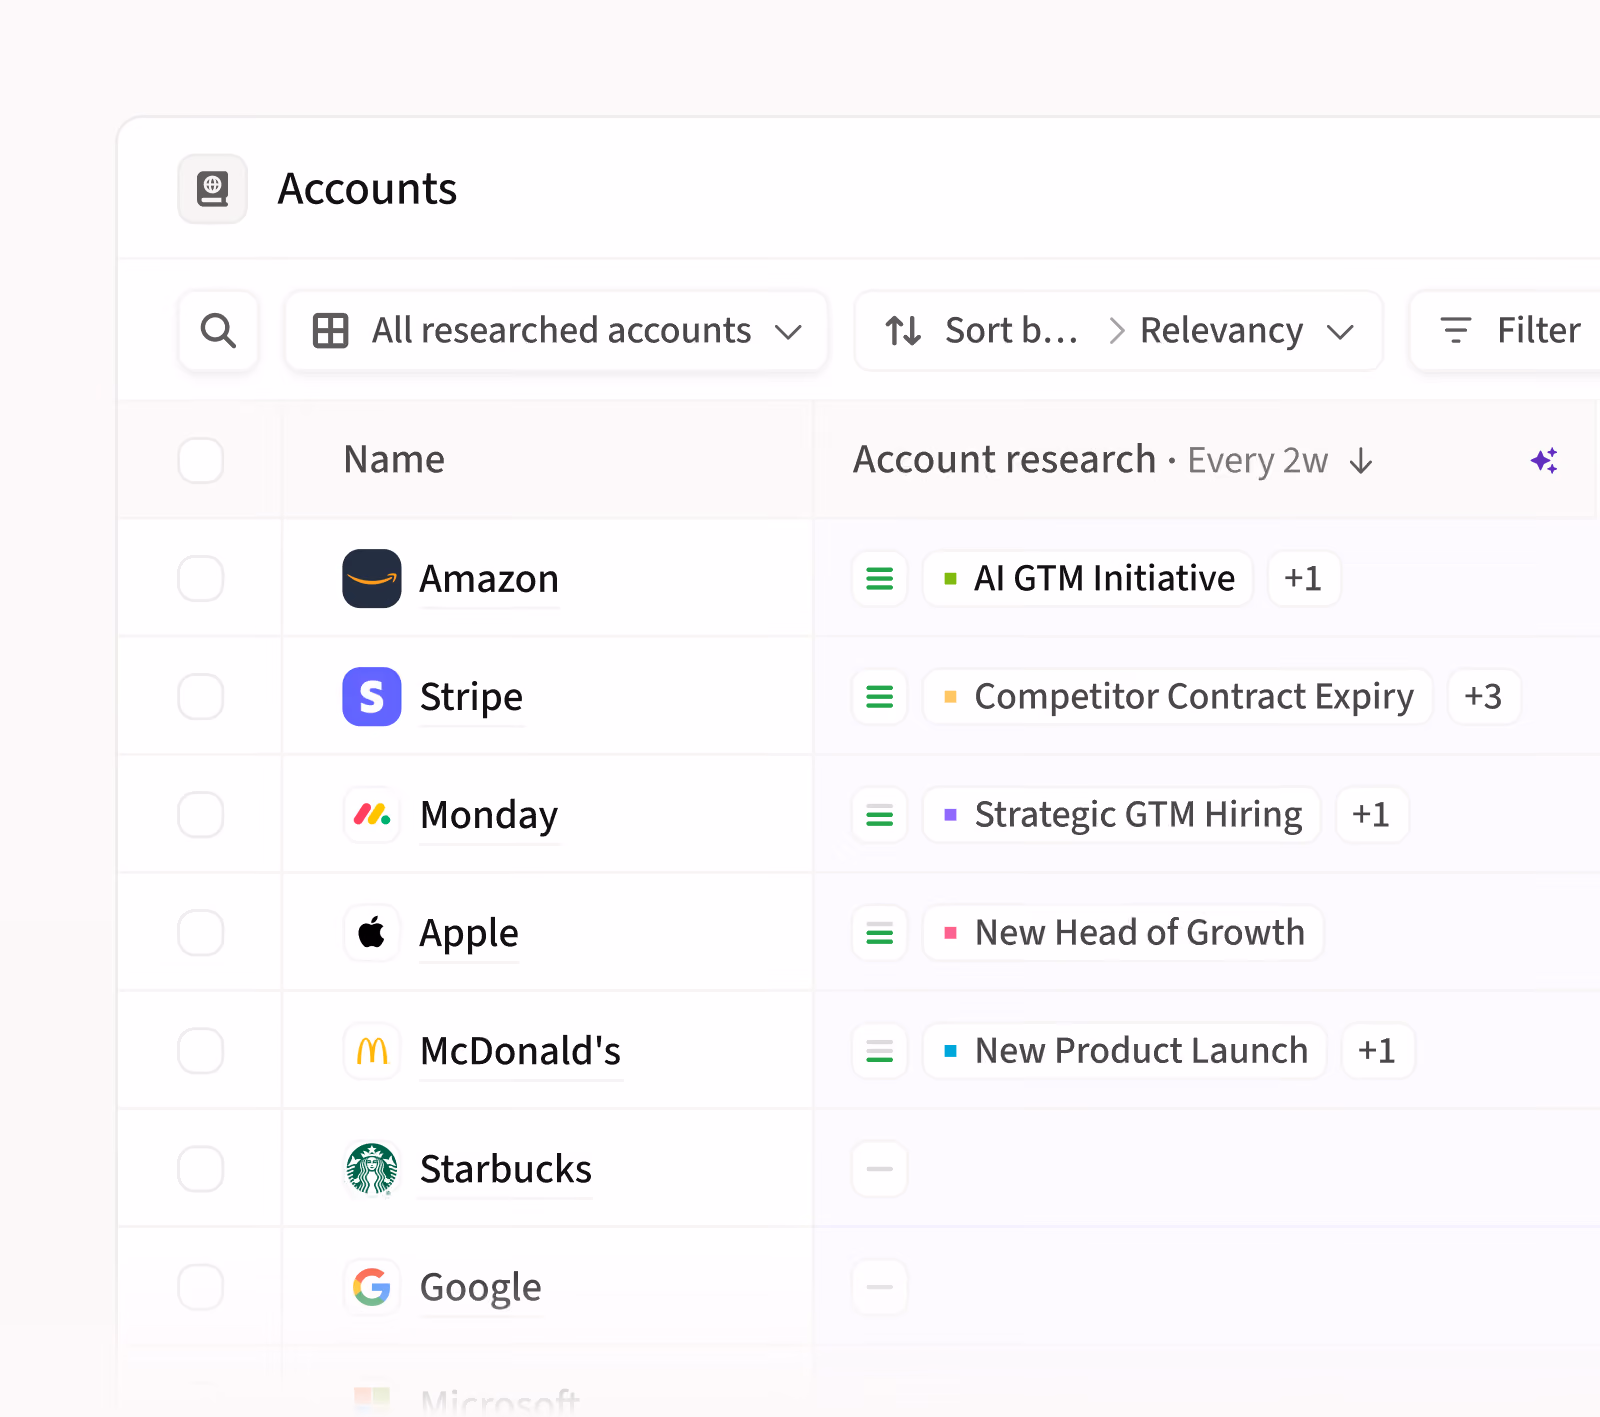Click the AI GTM Initiative tag
The width and height of the screenshot is (1600, 1417).
click(1088, 578)
